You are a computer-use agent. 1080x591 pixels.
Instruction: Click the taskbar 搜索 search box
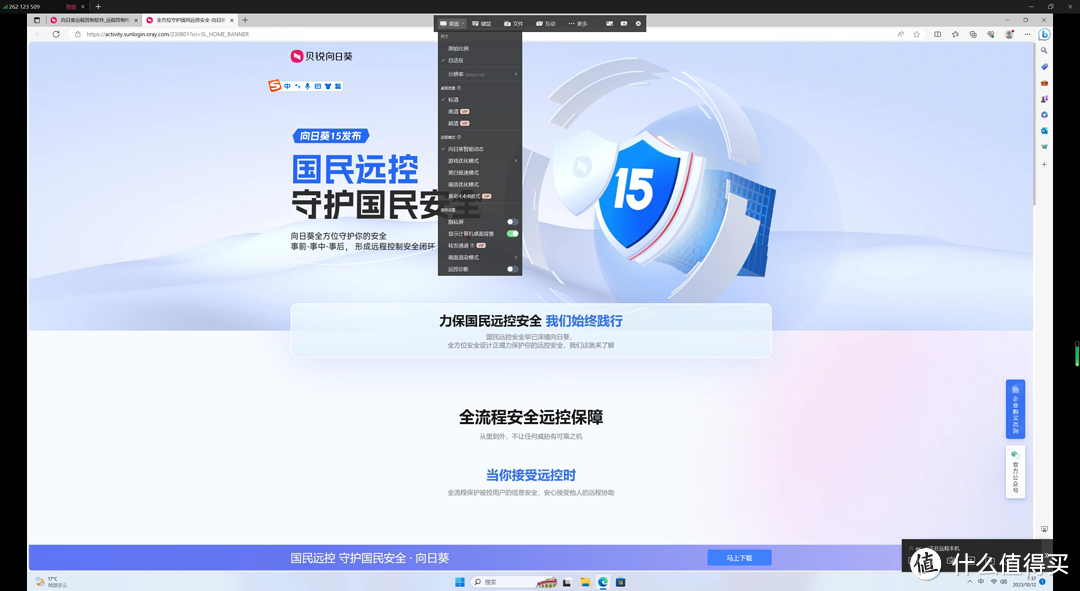[514, 582]
